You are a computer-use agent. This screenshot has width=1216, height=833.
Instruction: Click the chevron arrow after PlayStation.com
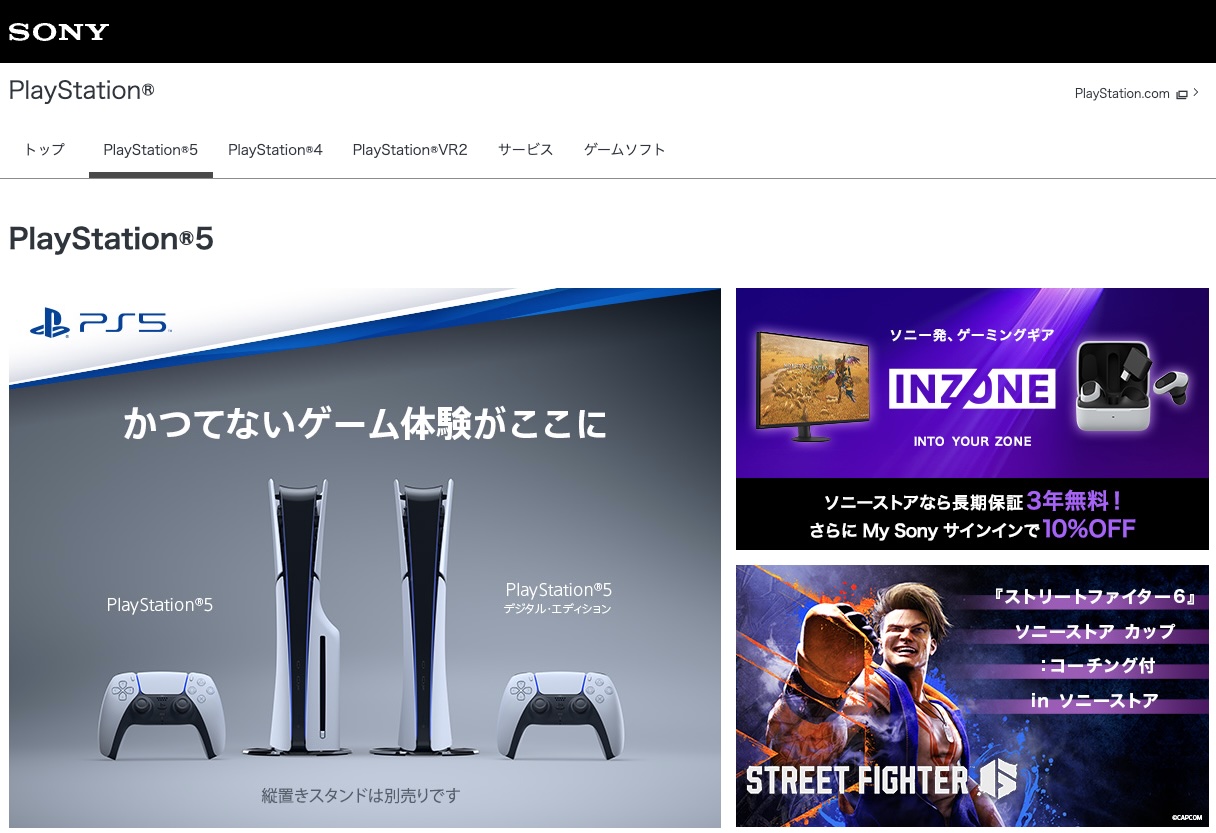point(1196,93)
